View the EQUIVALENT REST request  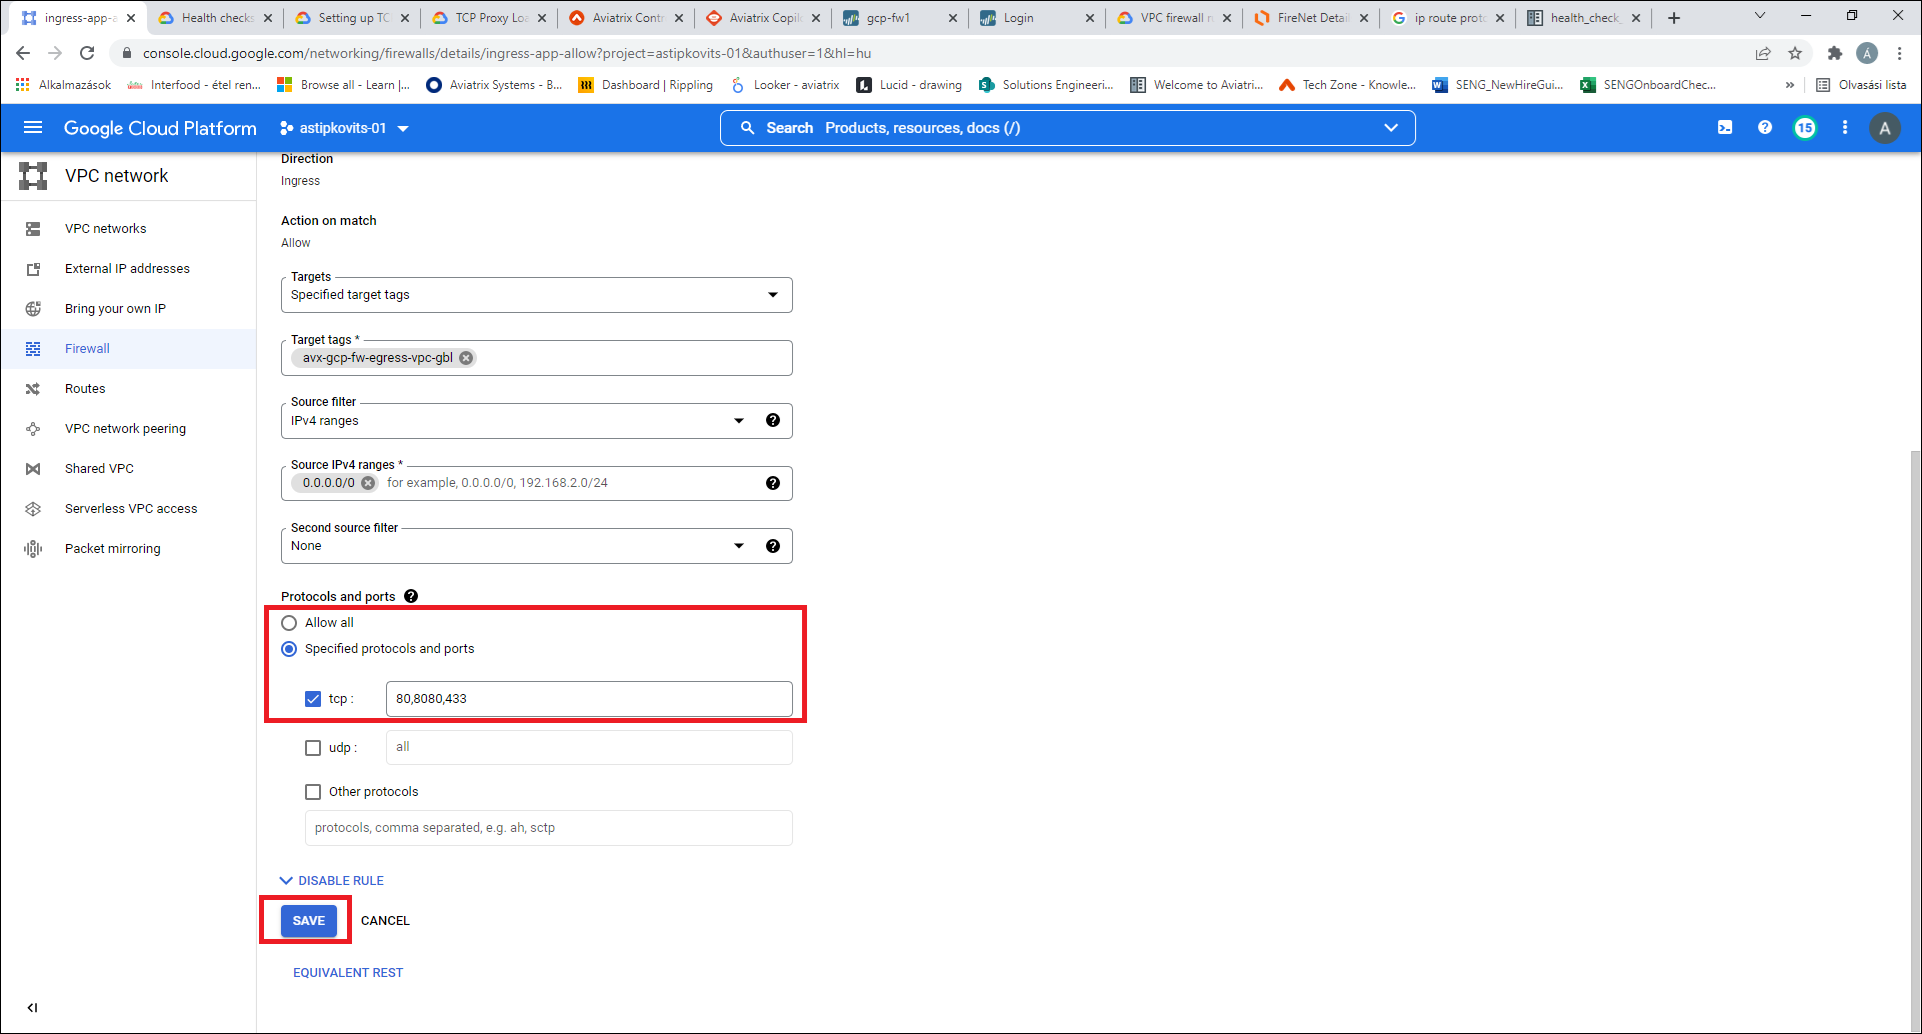(x=348, y=972)
